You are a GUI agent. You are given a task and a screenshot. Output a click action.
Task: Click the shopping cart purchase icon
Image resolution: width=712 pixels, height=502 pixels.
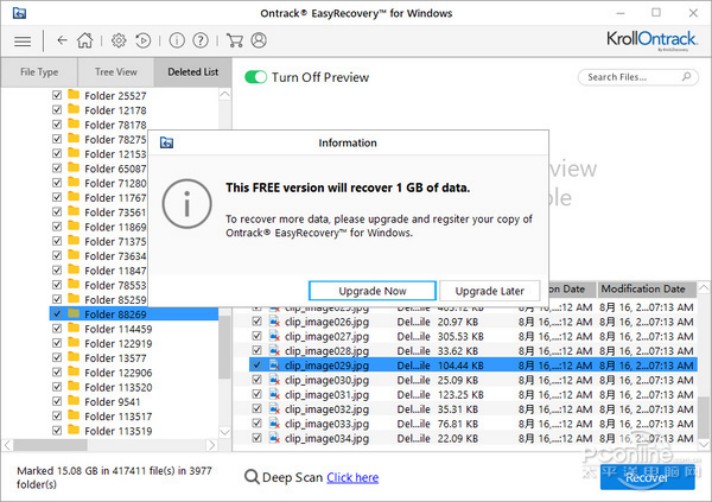(234, 40)
